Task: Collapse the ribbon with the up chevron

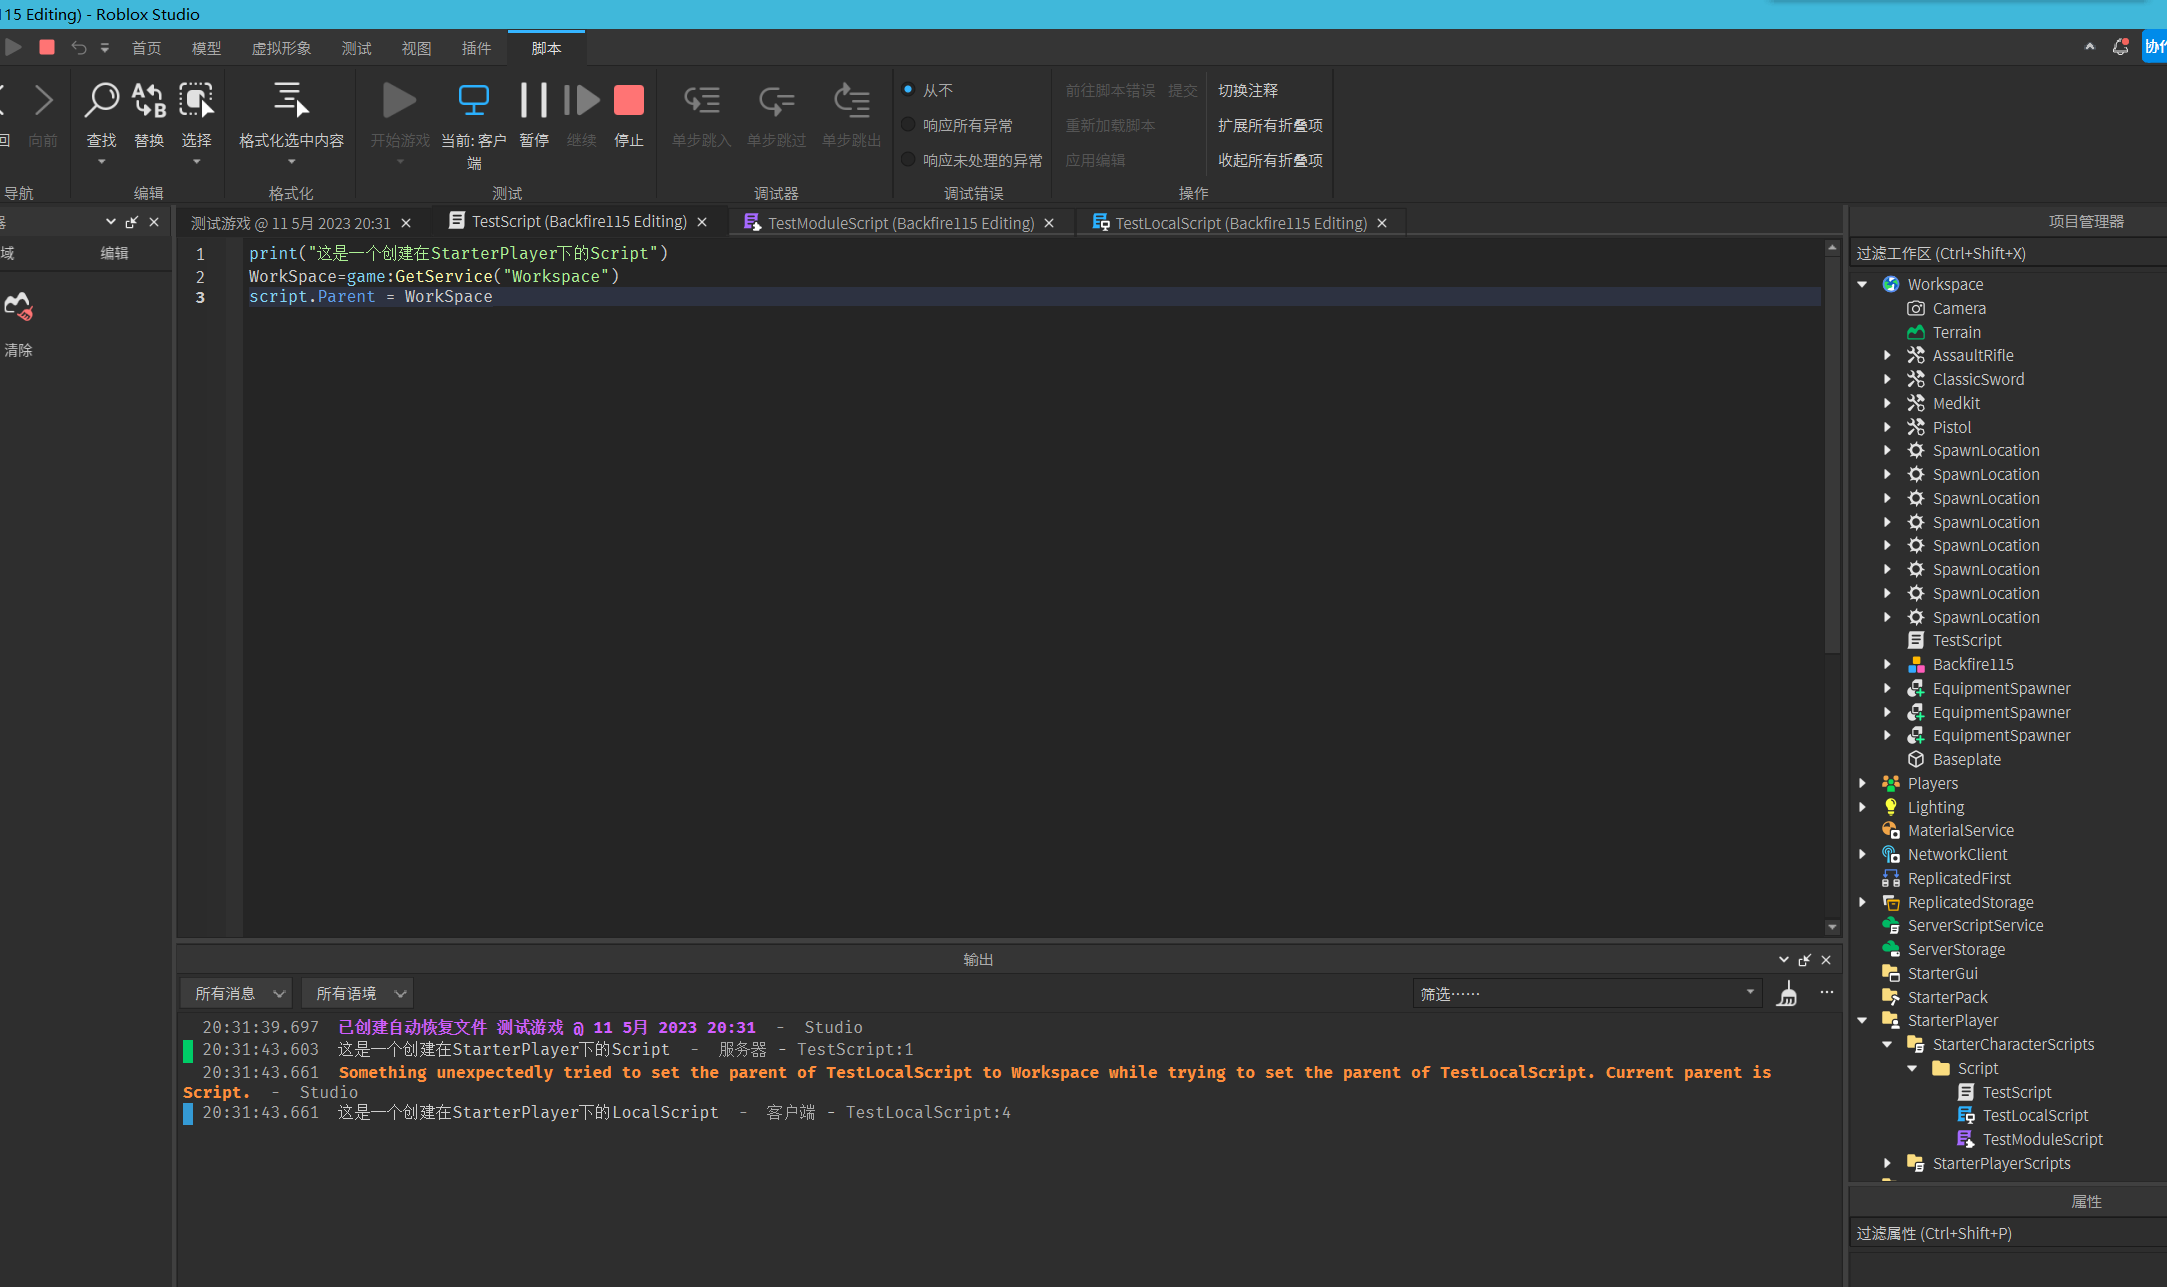Action: (x=2089, y=47)
